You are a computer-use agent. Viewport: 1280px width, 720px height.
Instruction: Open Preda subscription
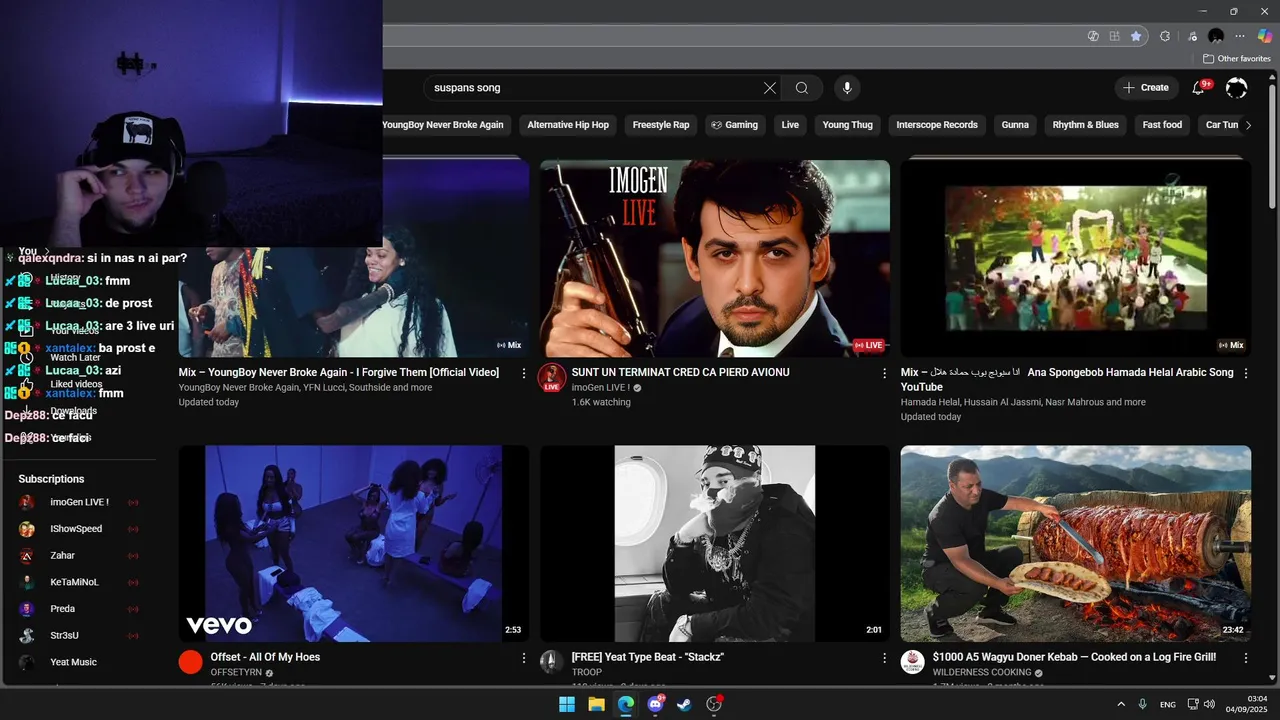pyautogui.click(x=78, y=609)
